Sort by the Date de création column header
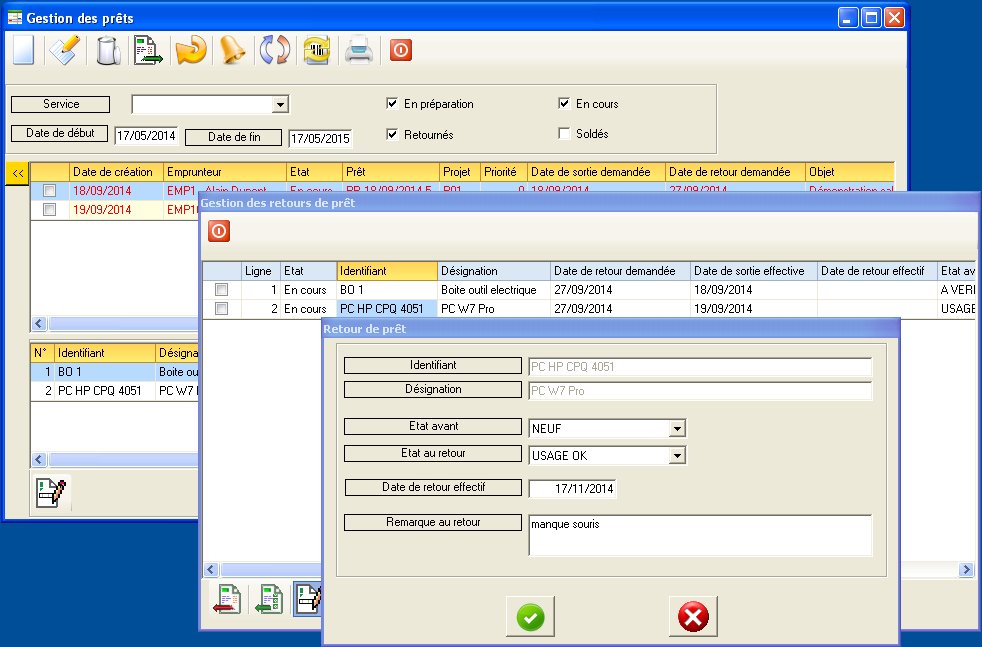Viewport: 982px width, 647px height. [116, 172]
